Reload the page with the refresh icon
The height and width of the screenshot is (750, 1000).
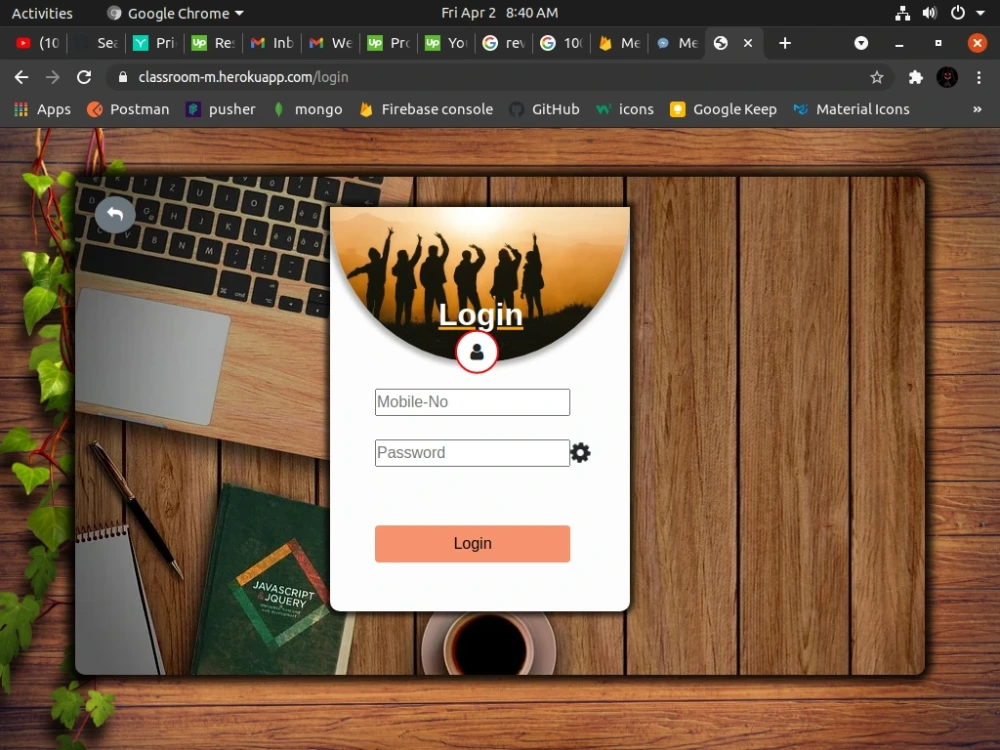[84, 77]
